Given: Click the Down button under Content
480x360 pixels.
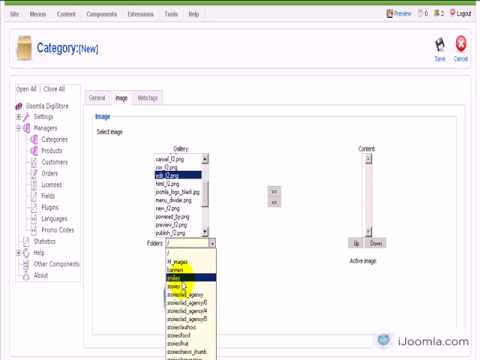Looking at the screenshot, I should (376, 243).
